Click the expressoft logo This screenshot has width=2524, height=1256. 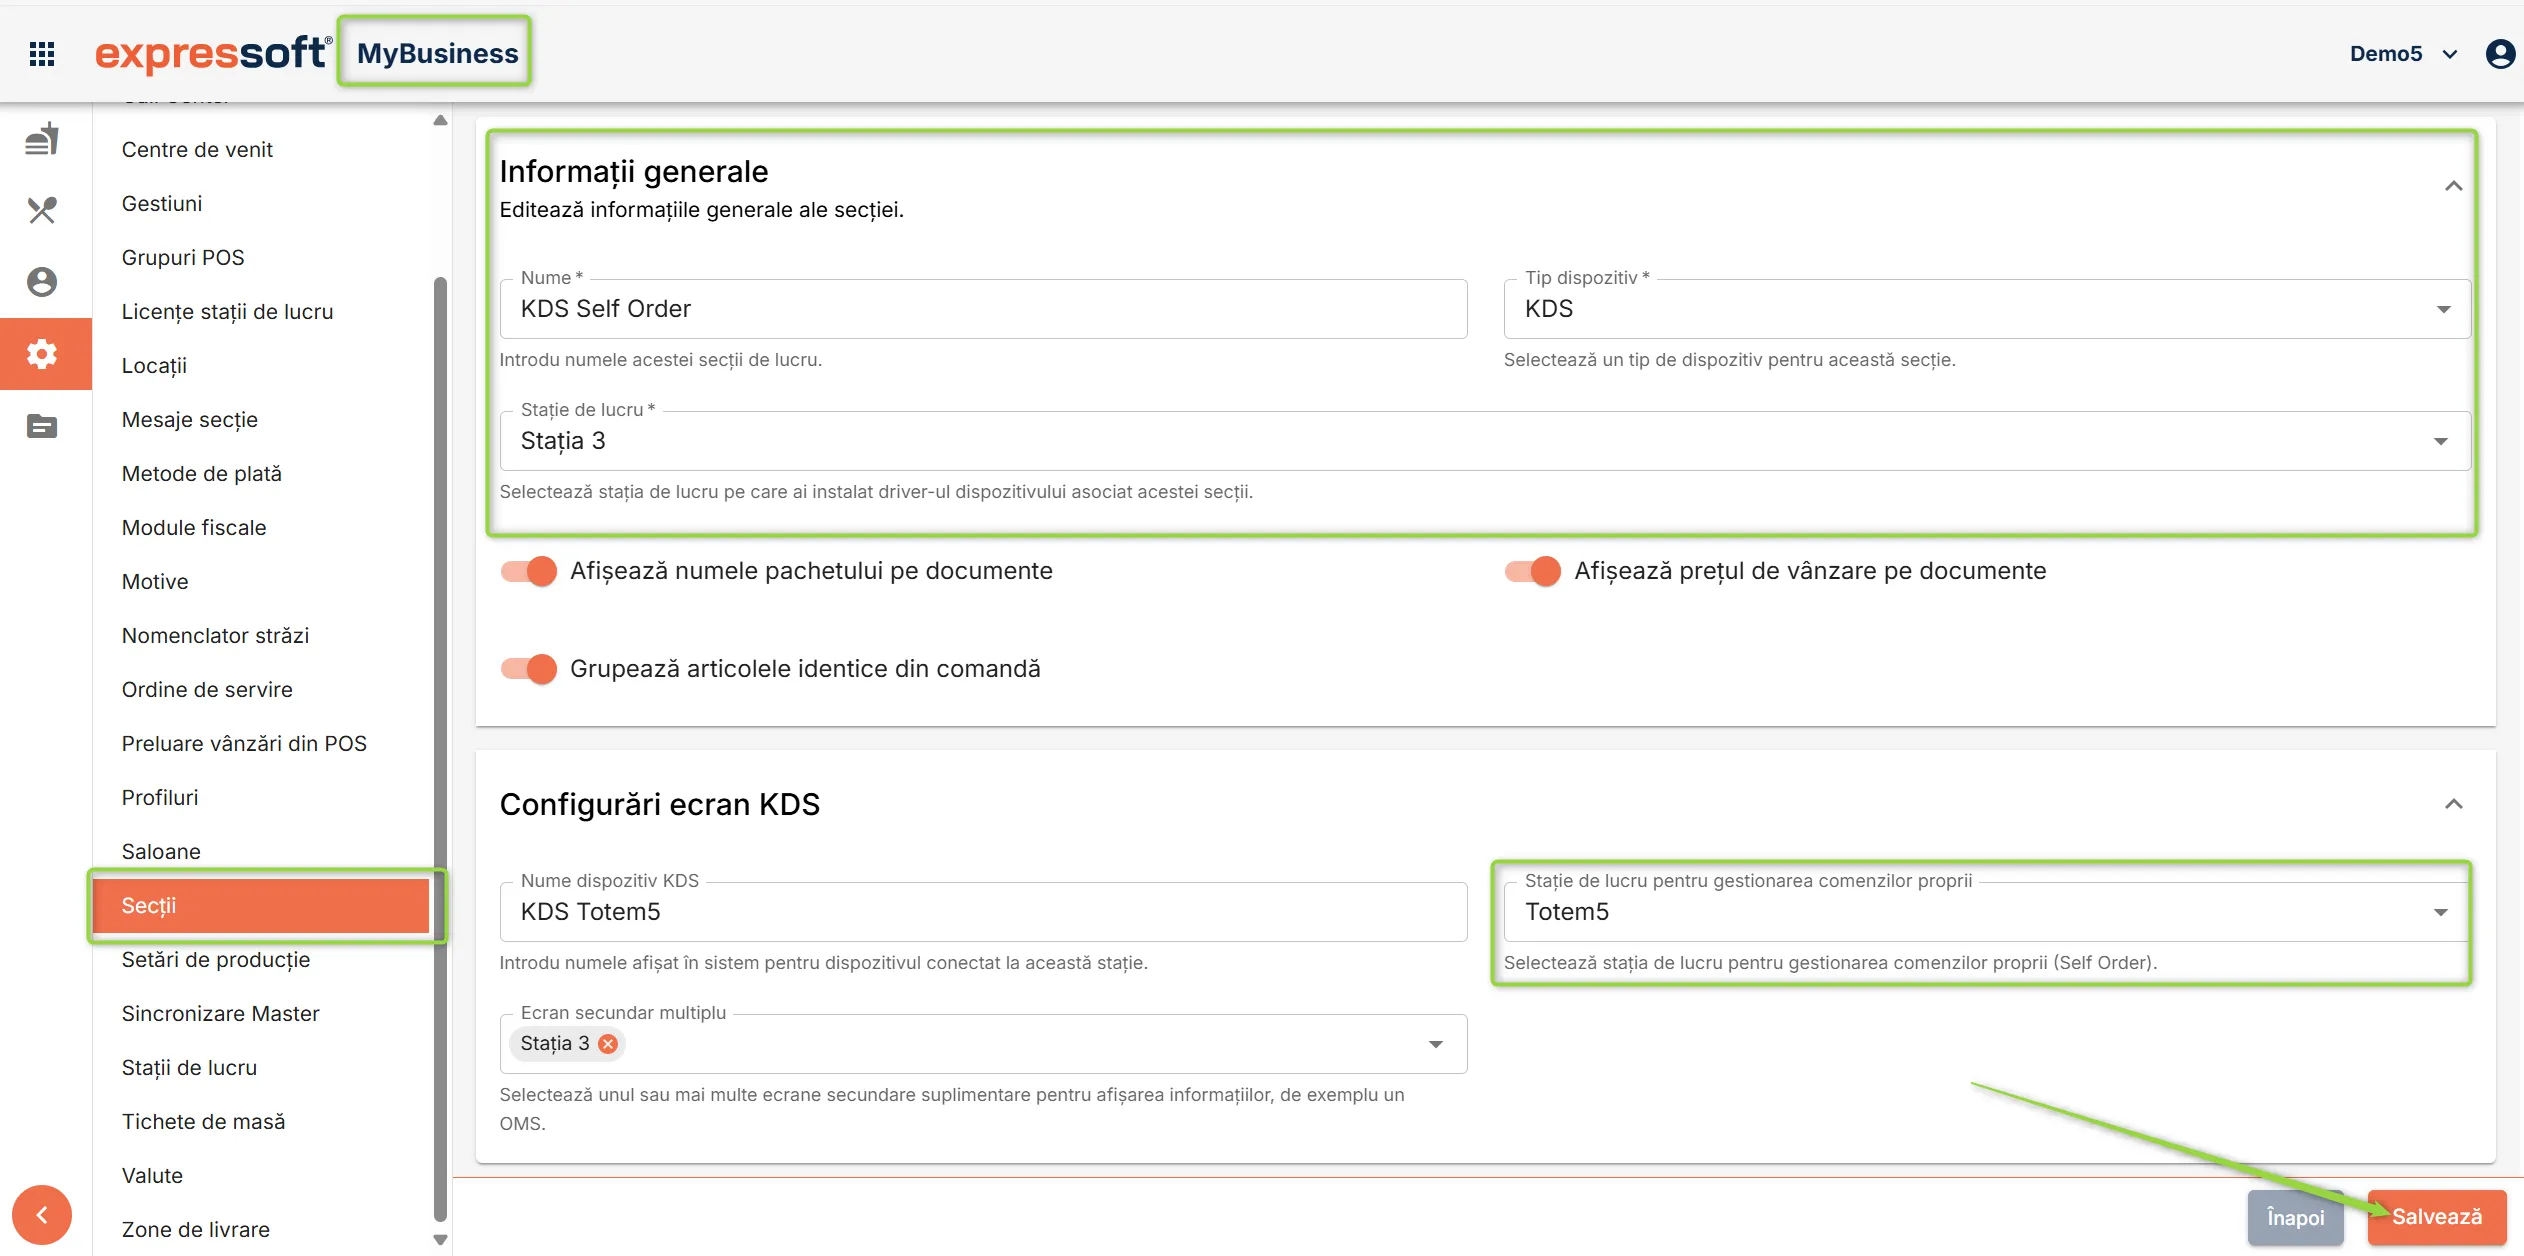pos(213,53)
